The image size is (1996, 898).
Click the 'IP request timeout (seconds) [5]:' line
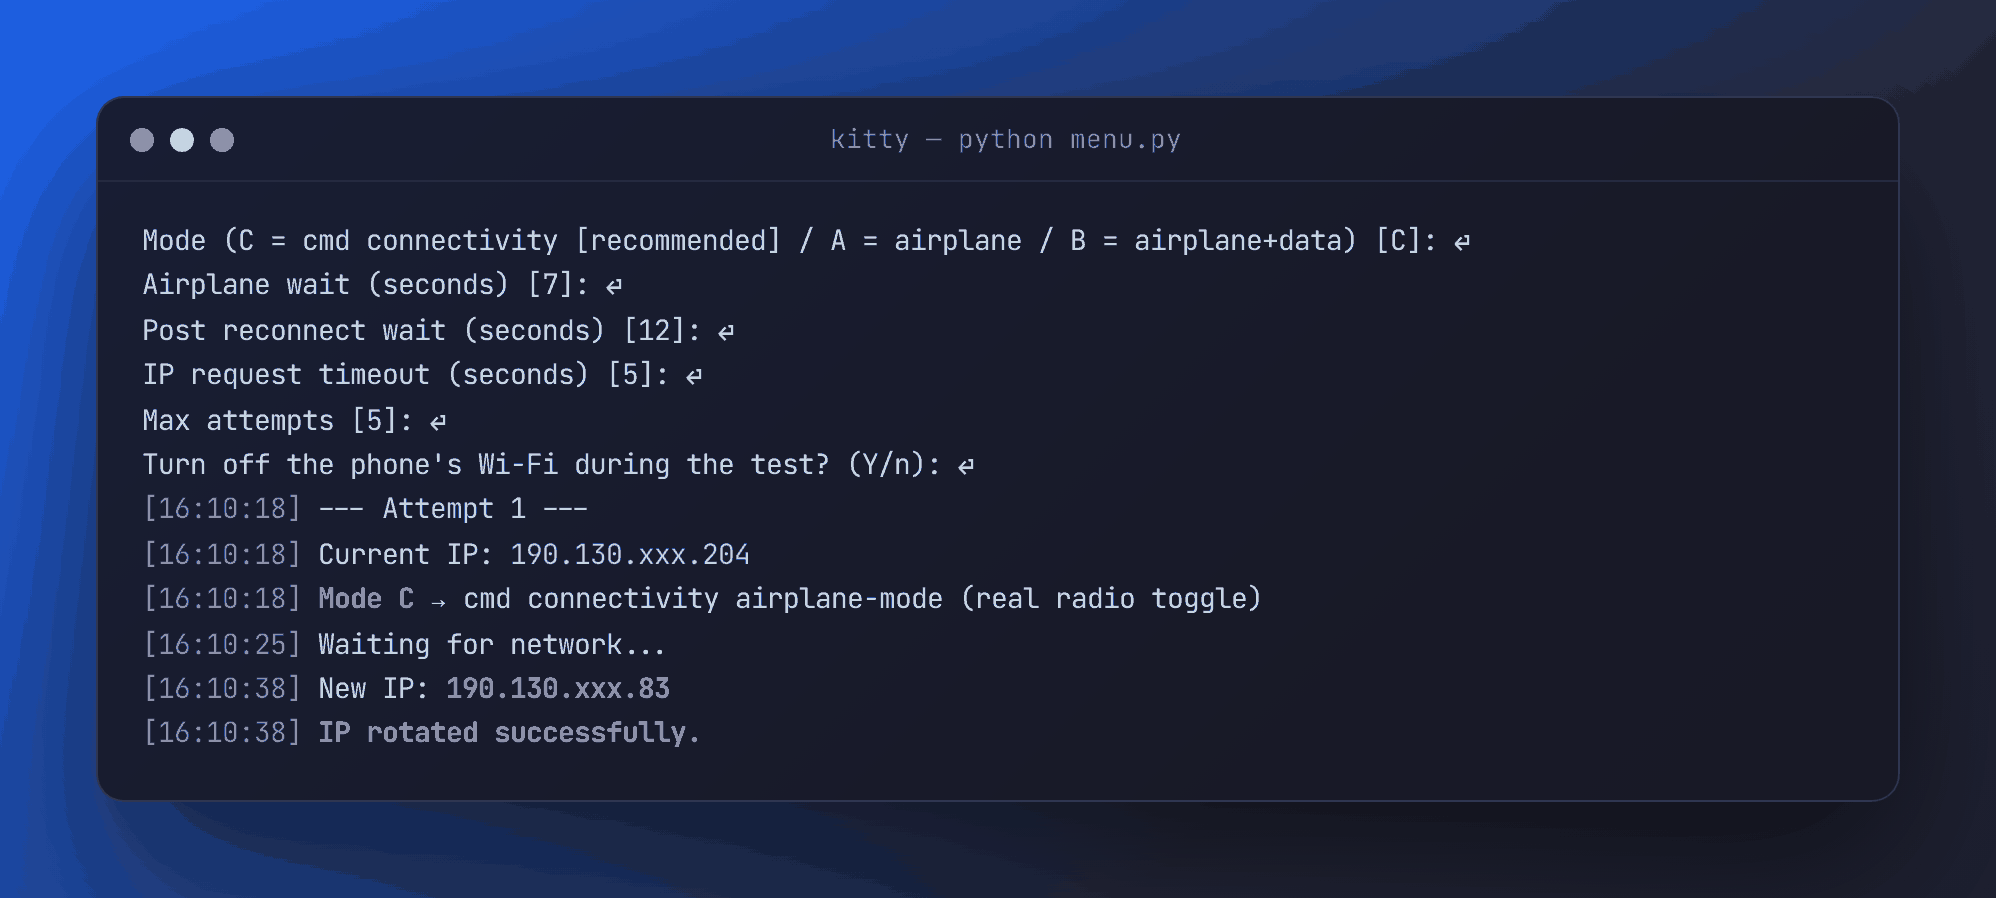tap(423, 375)
